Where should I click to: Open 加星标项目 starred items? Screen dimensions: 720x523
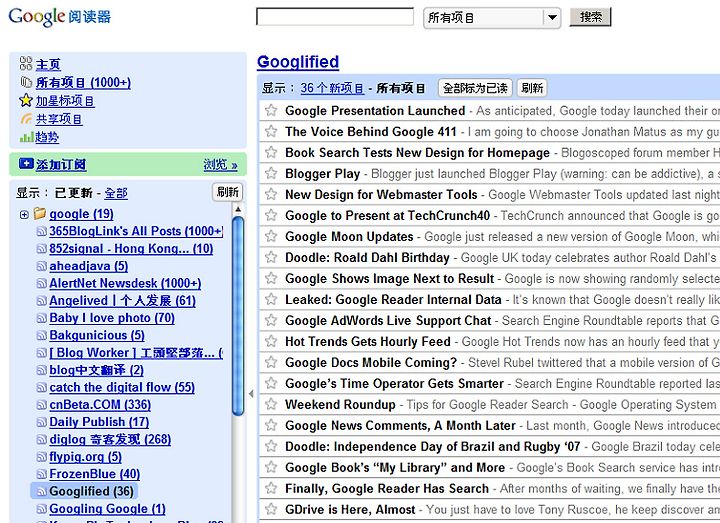(x=65, y=101)
